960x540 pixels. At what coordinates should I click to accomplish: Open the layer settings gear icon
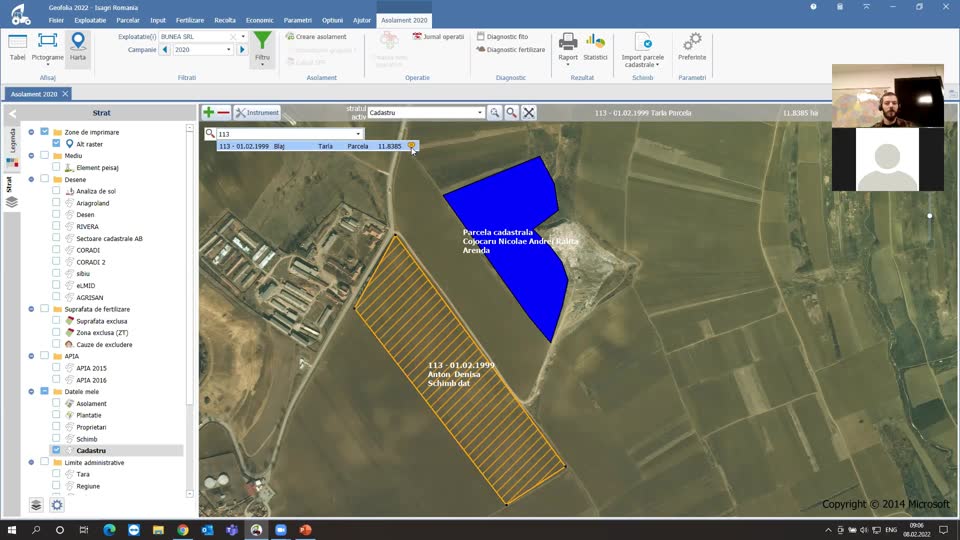tap(57, 505)
